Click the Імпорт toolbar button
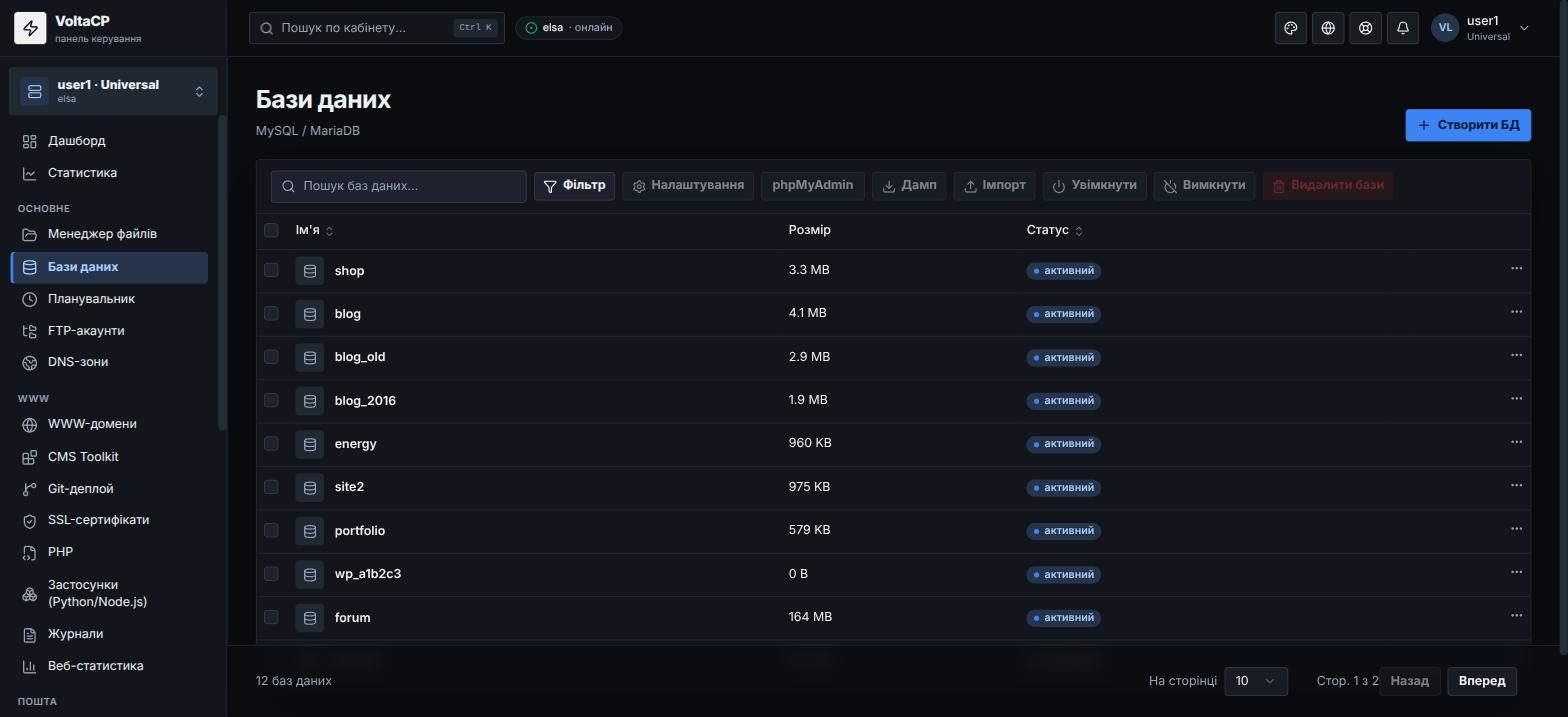The width and height of the screenshot is (1568, 717). (995, 186)
